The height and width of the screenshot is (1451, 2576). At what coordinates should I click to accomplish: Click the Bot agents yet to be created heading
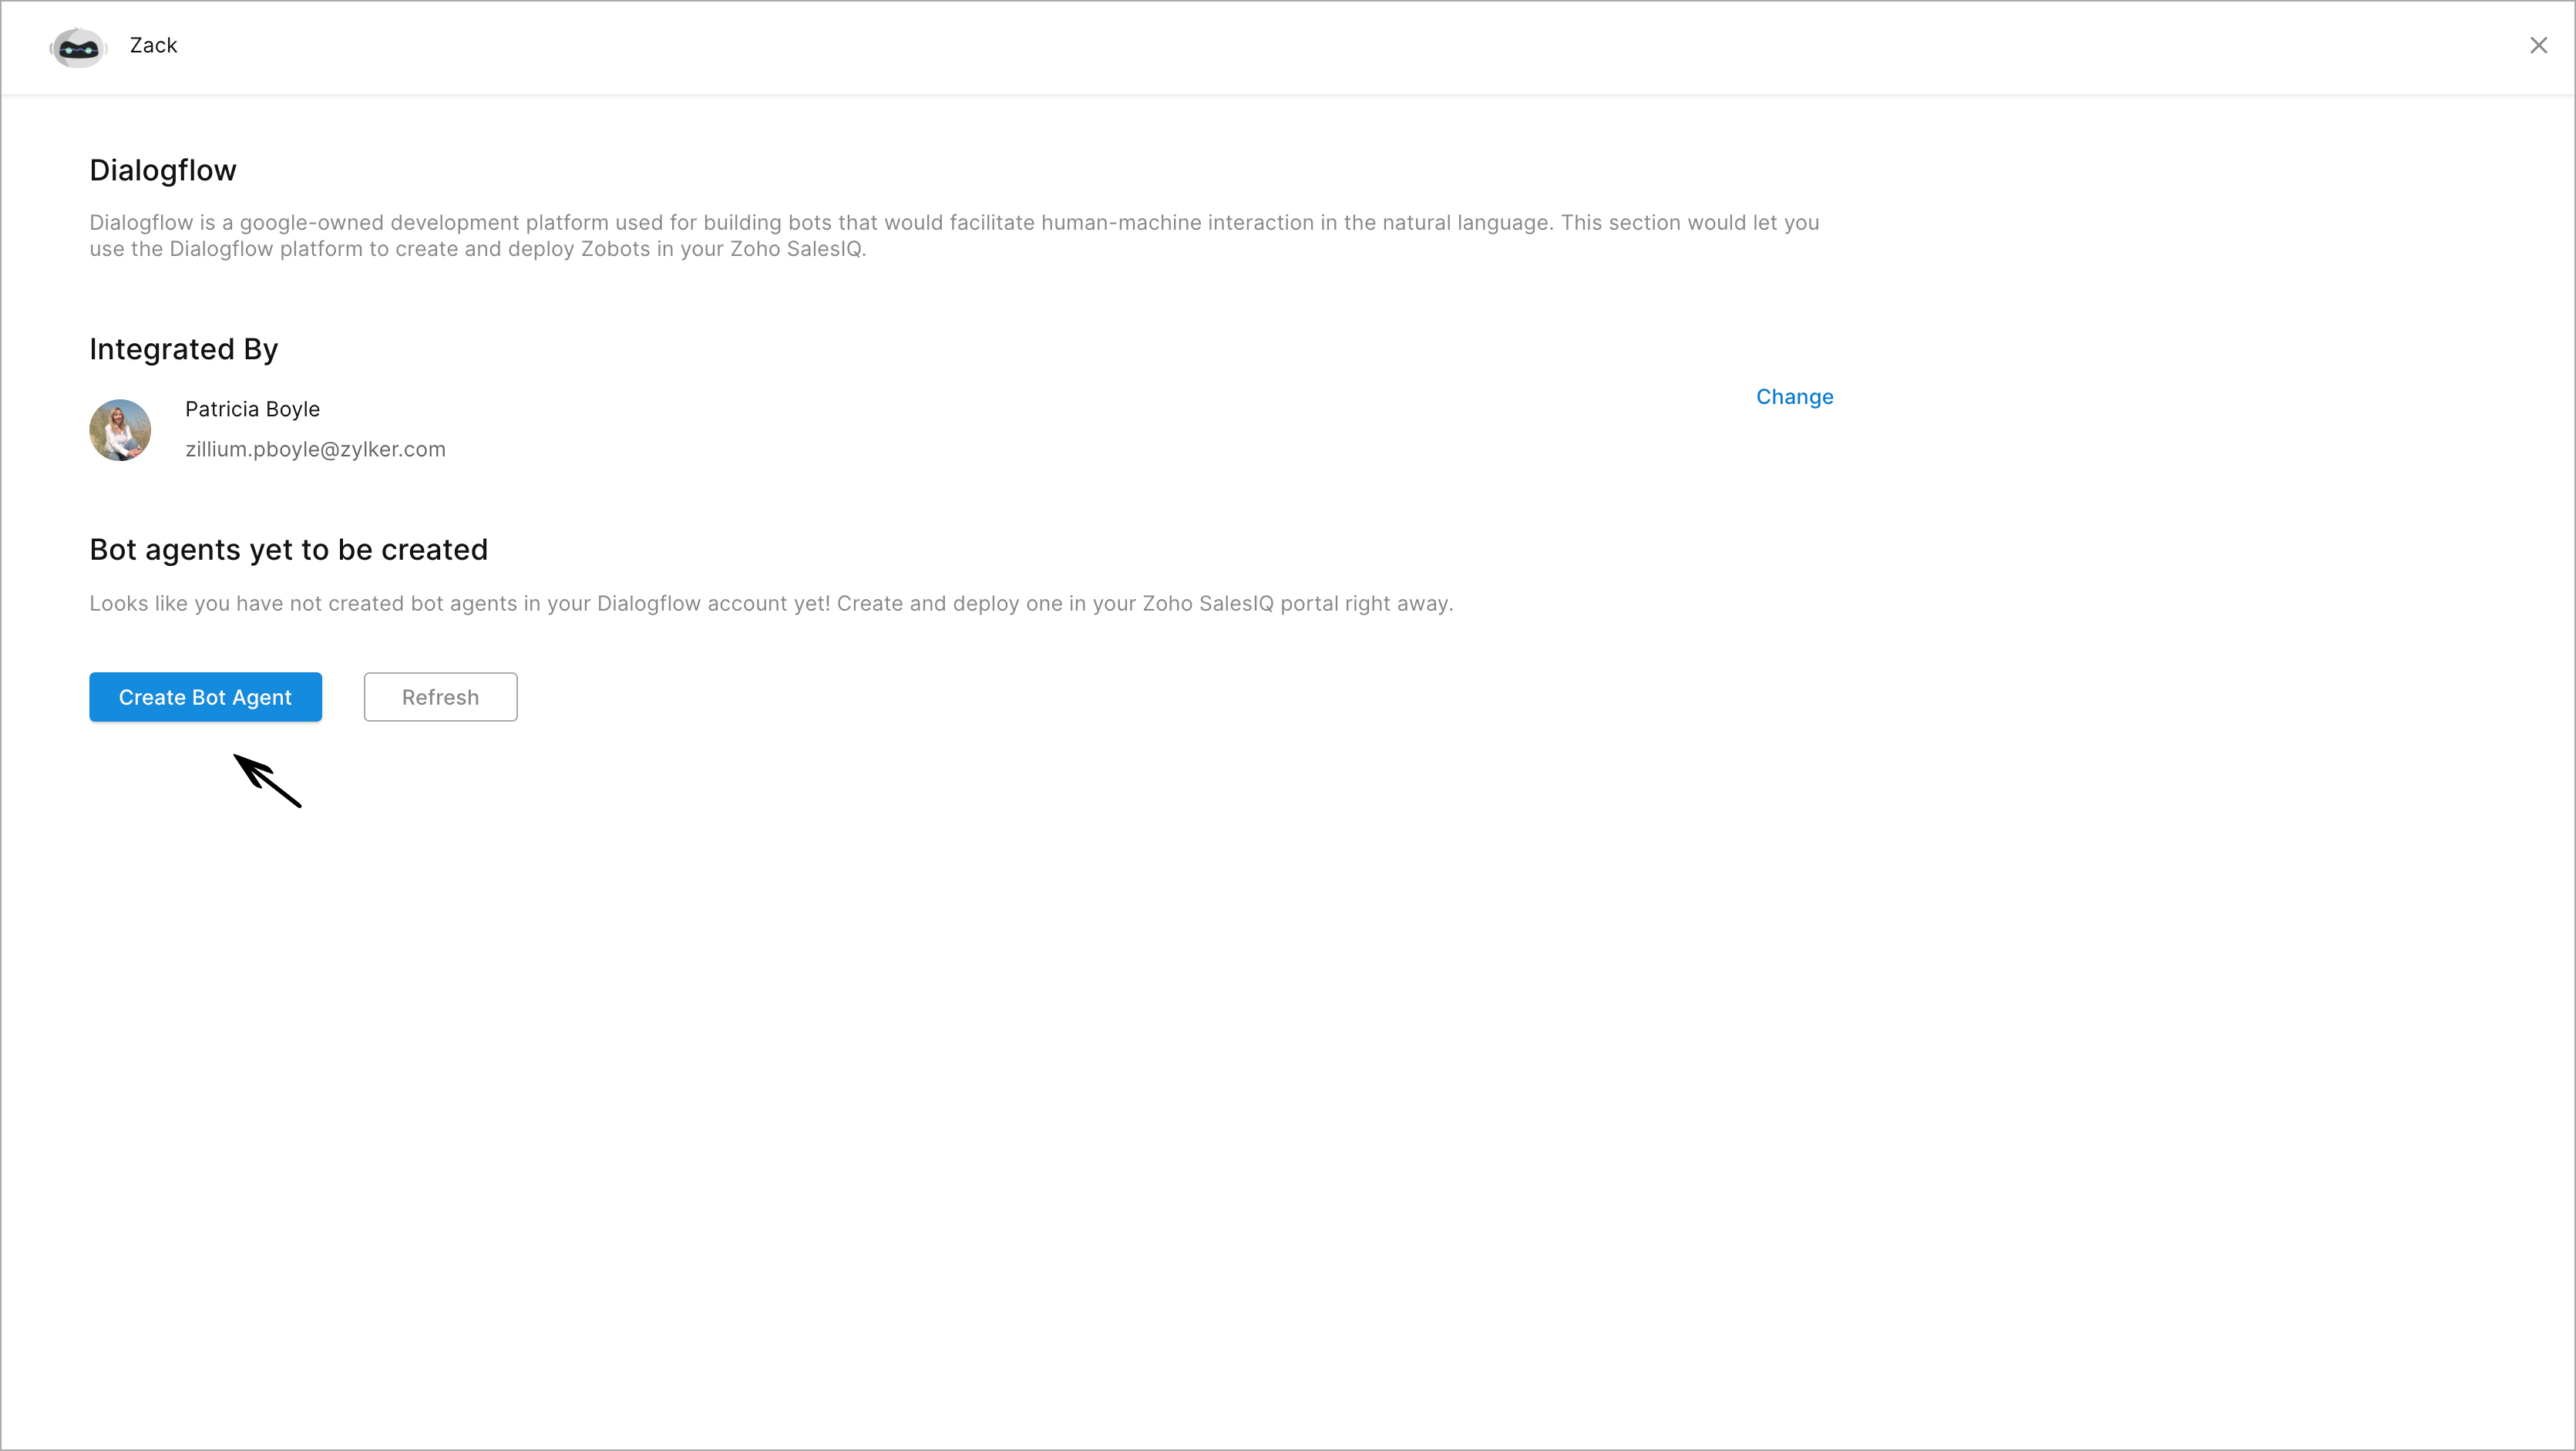288,550
